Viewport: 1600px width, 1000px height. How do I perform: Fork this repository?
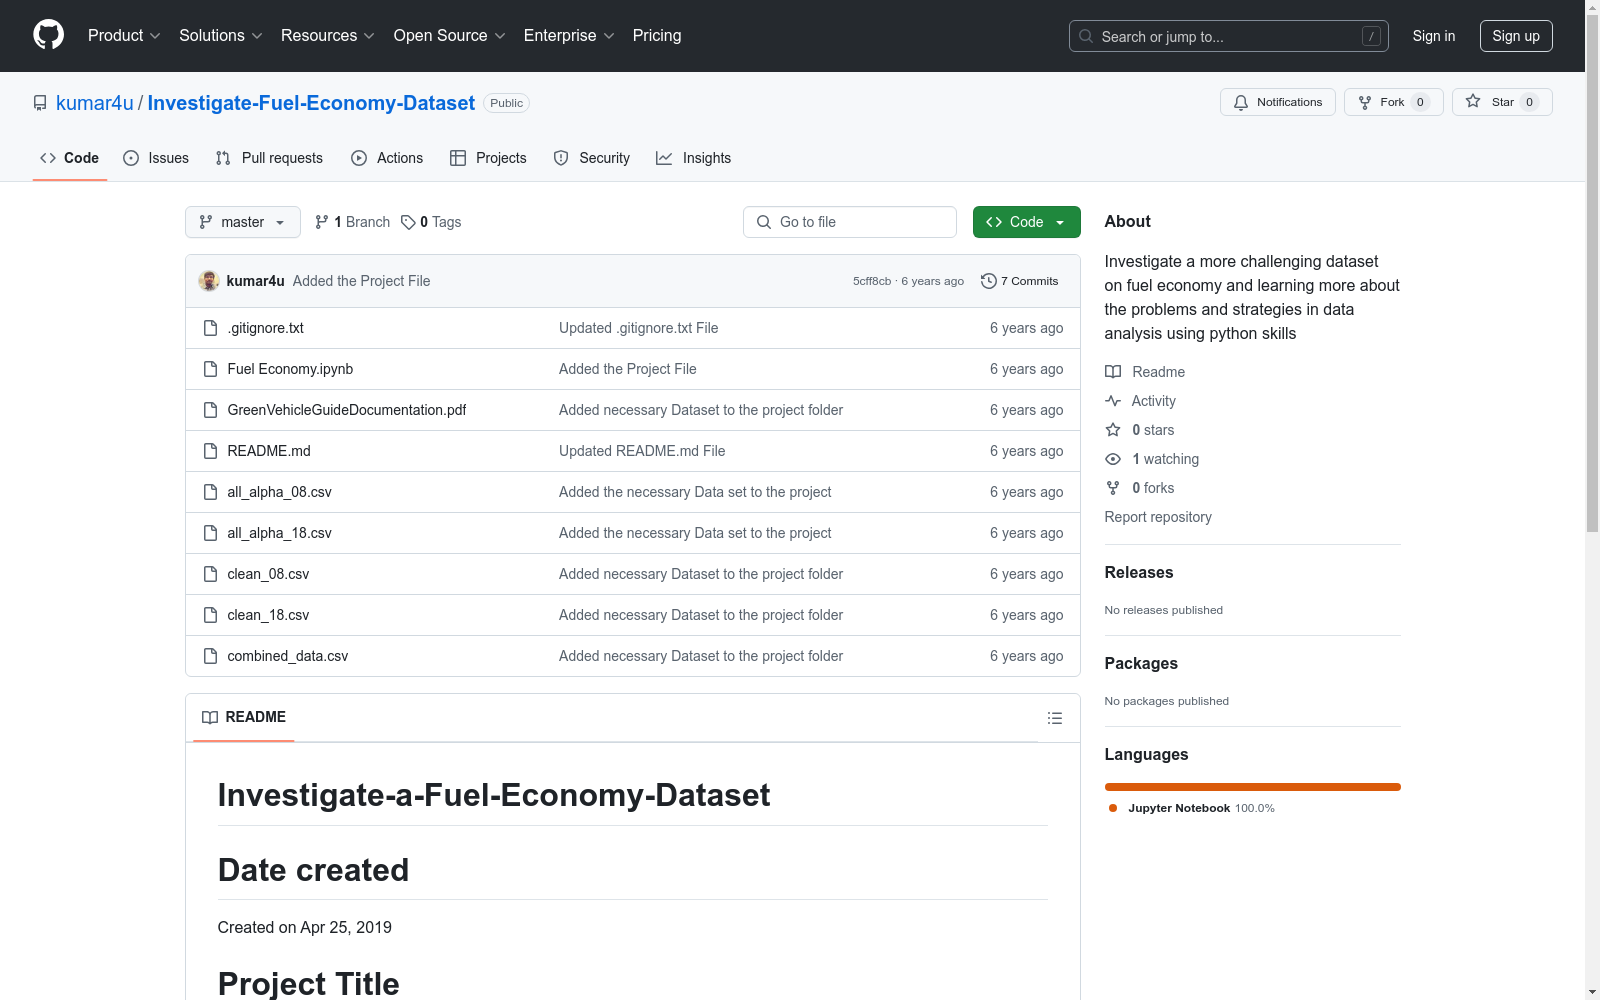click(1394, 102)
